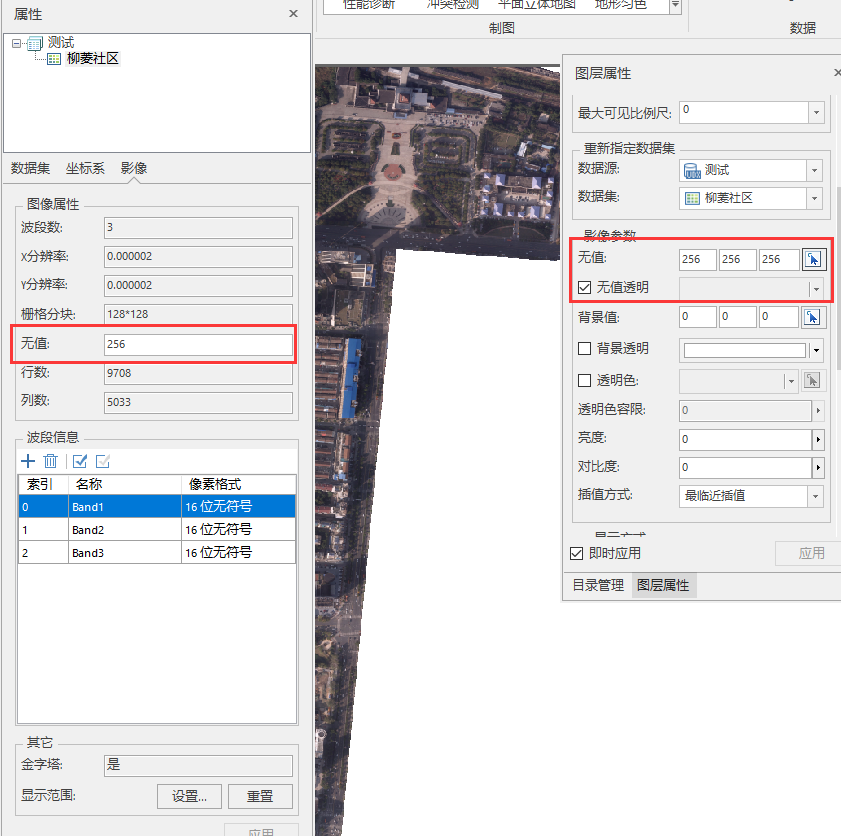Viewport: 841px width, 836px height.
Task: Open the 数据源 dropdown showing 测试
Action: pos(814,171)
